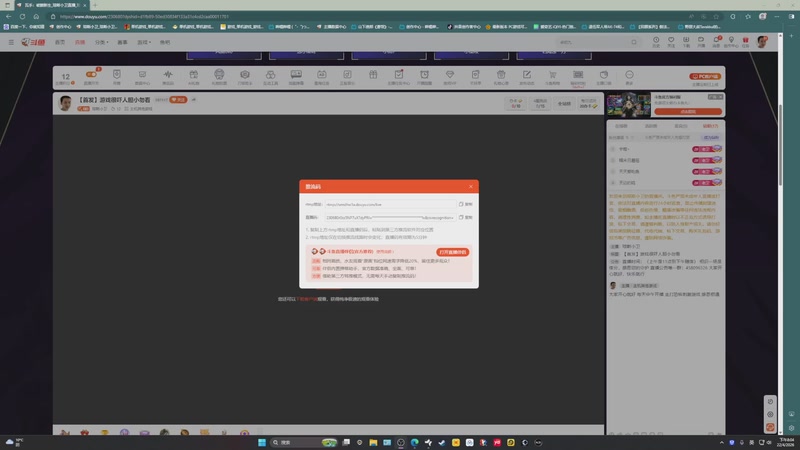Reload the page in the browser
Viewport: 800px width, 450px height.
click(x=22, y=16)
